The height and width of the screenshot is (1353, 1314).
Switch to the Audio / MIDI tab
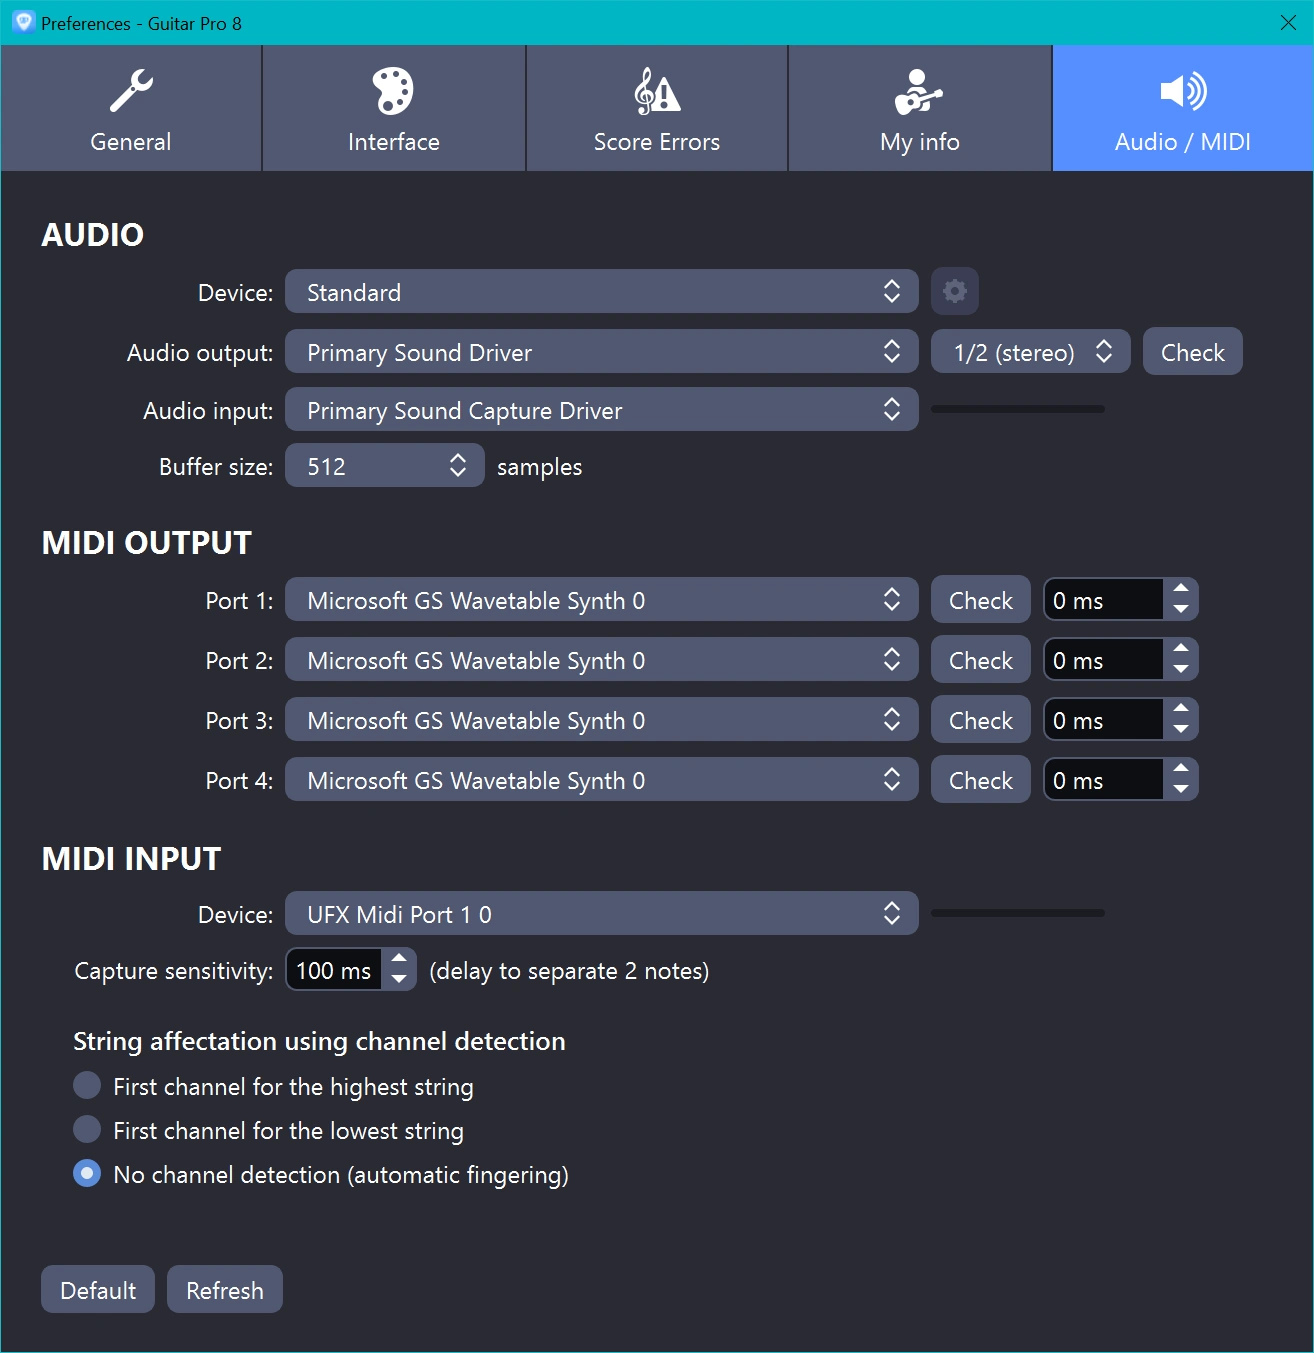(1182, 109)
